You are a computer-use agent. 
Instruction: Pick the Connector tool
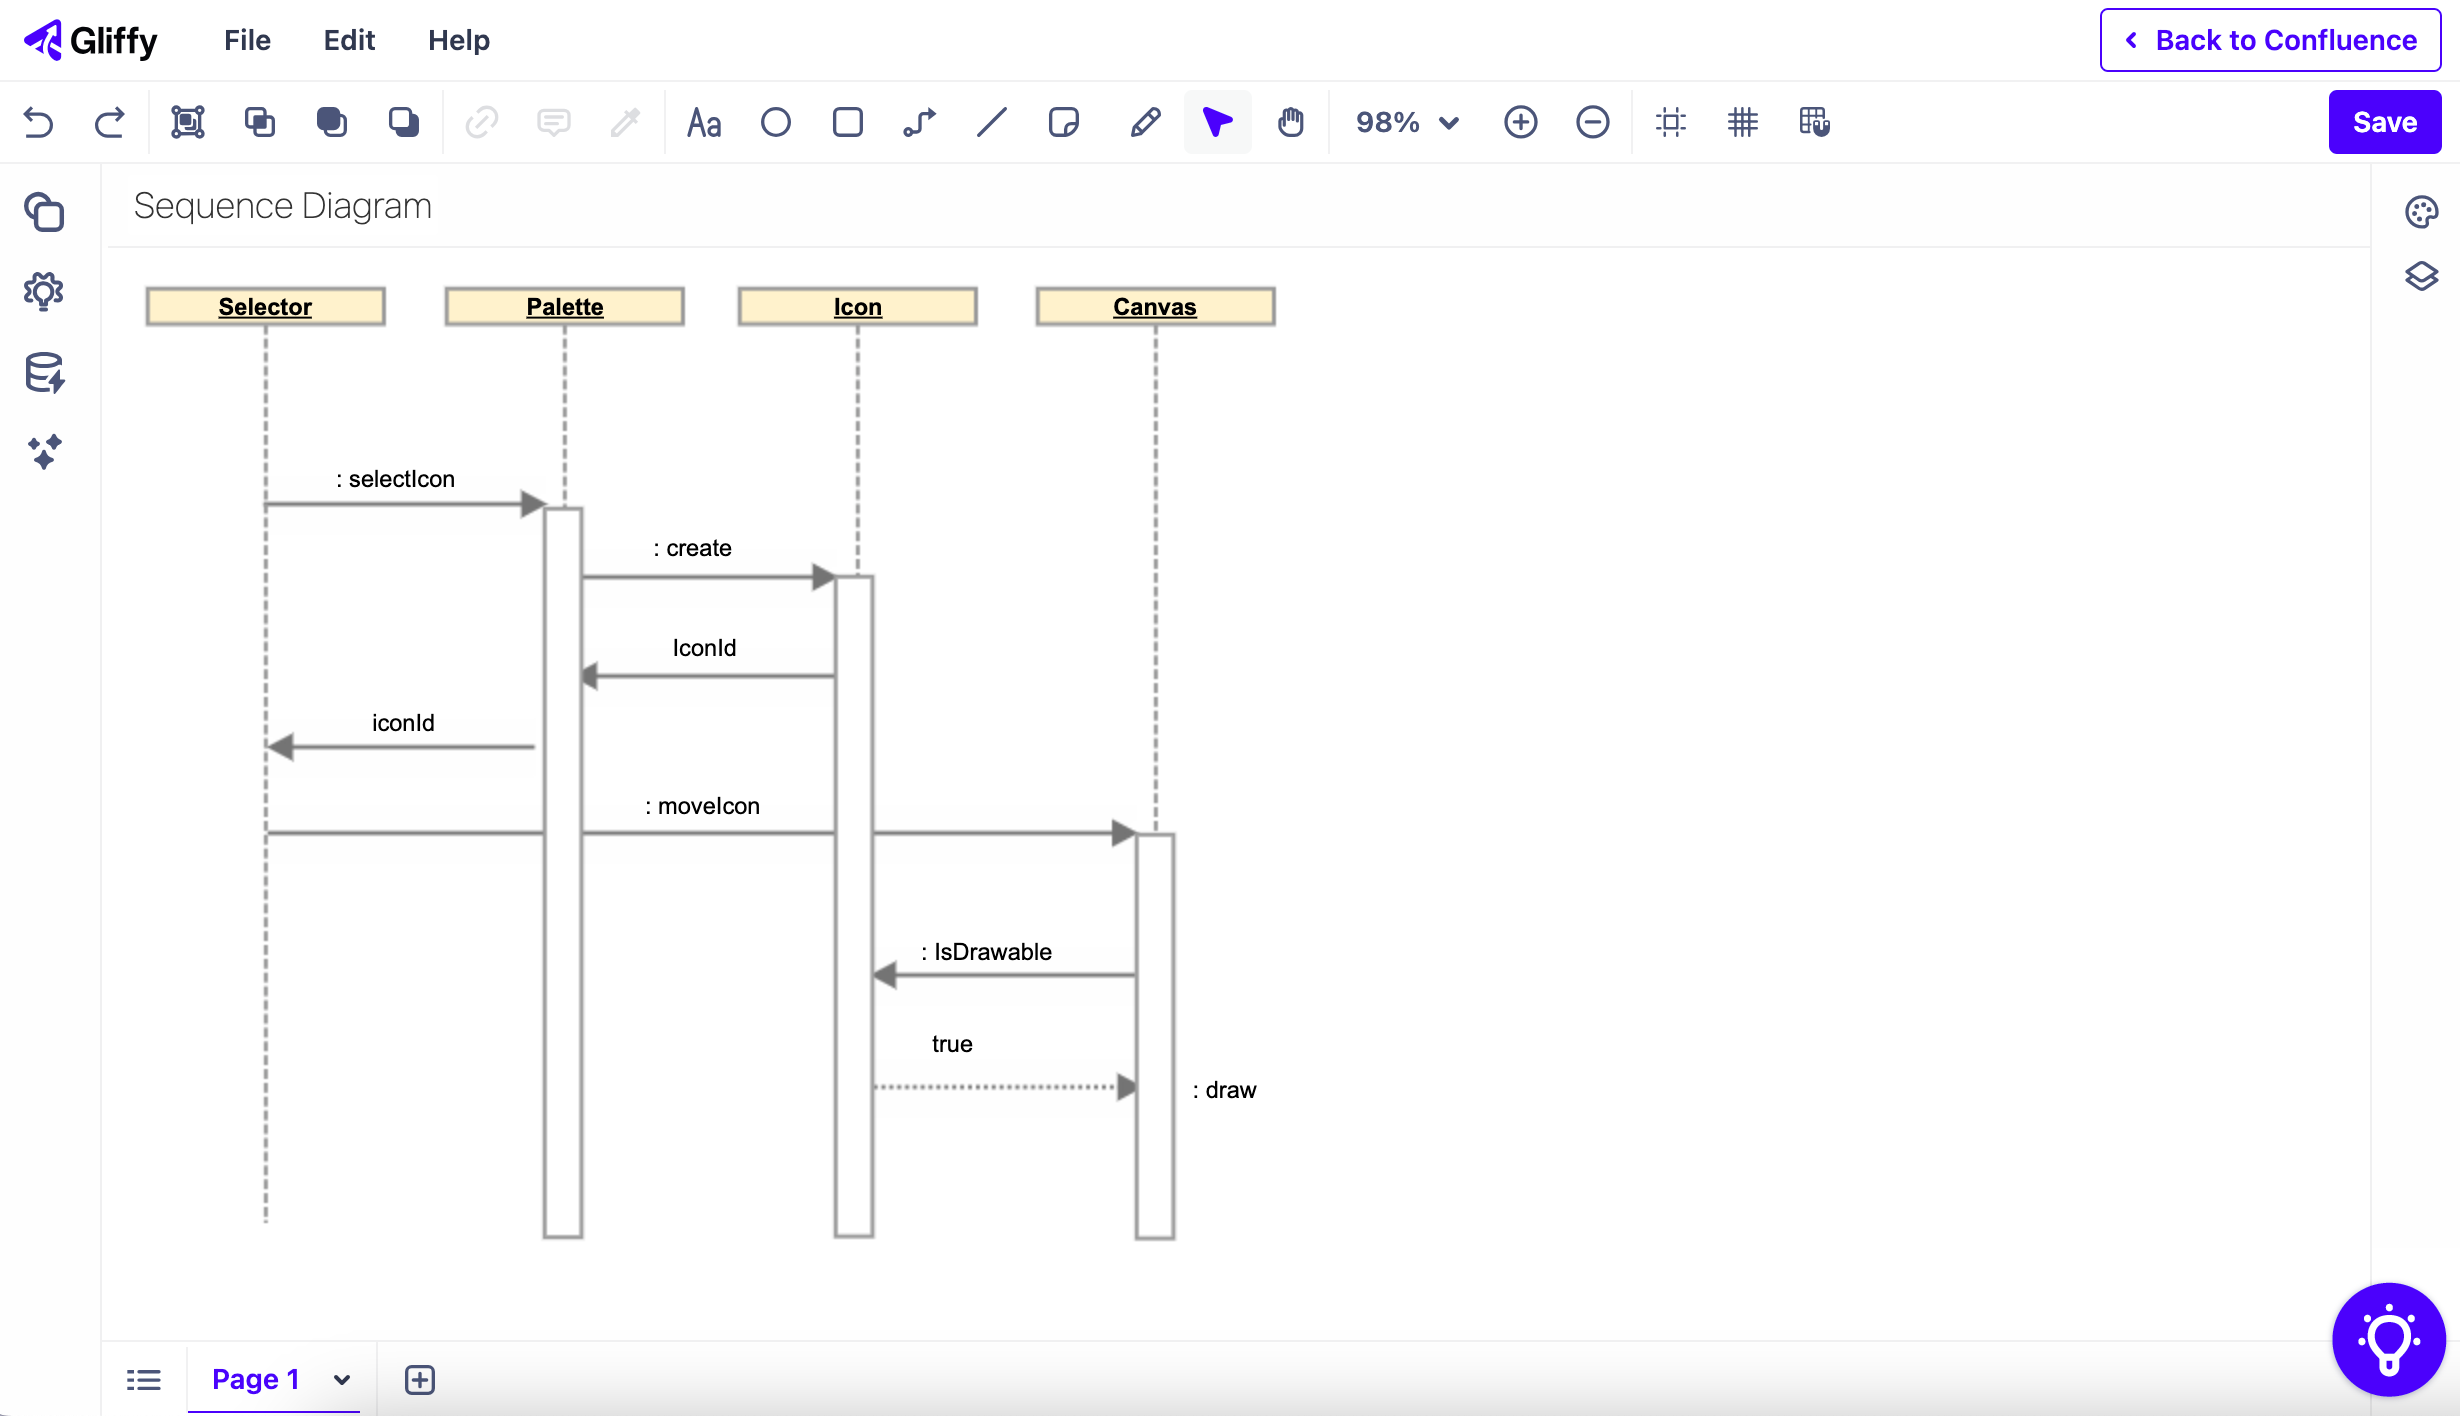coord(919,122)
